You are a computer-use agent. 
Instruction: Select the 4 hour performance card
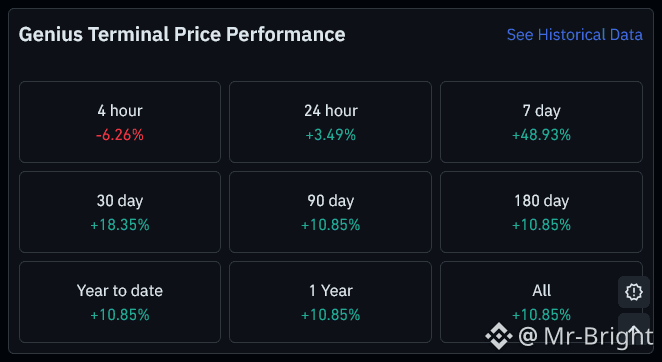(x=120, y=122)
